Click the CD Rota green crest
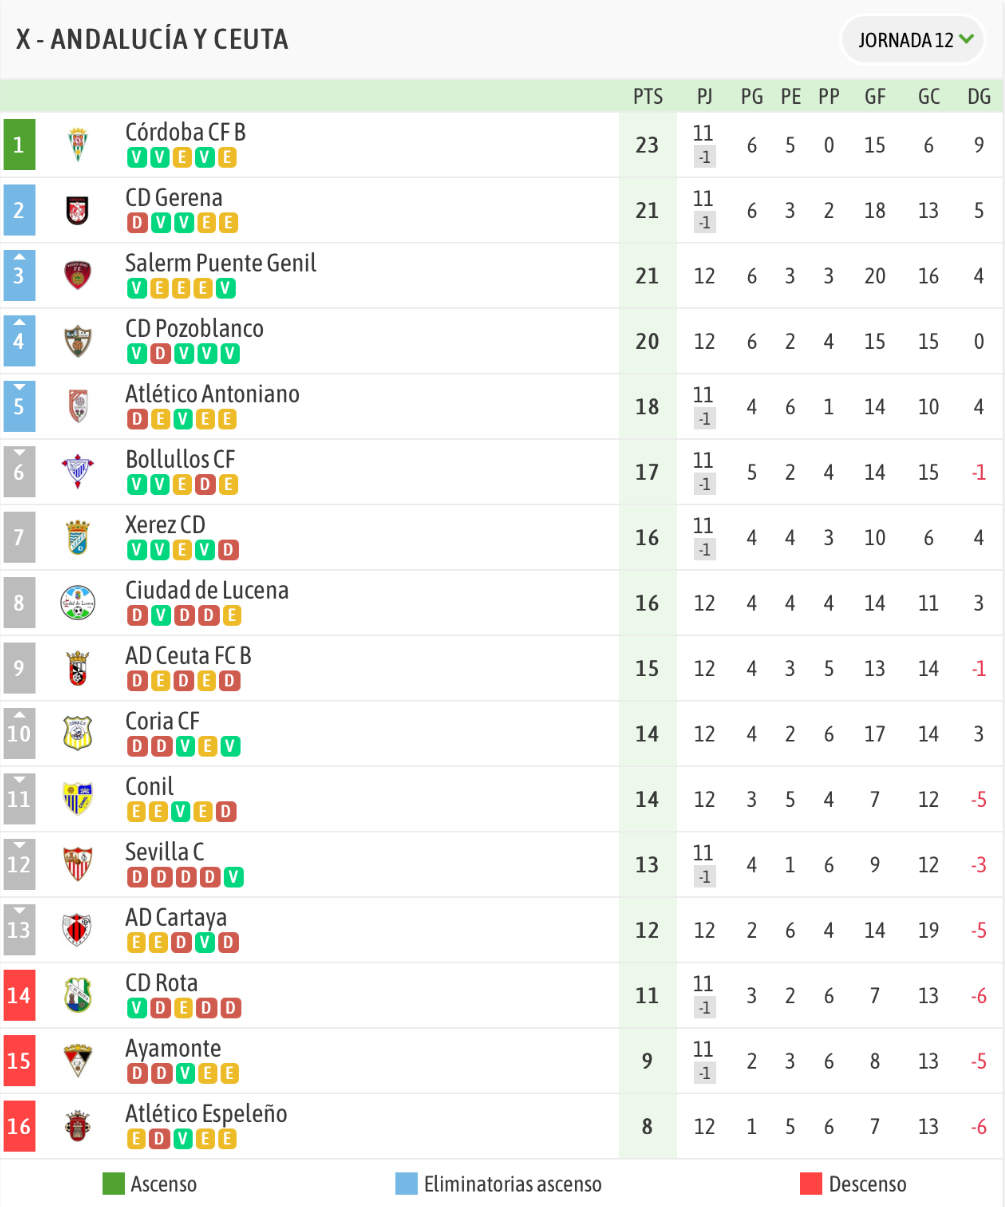 [78, 995]
